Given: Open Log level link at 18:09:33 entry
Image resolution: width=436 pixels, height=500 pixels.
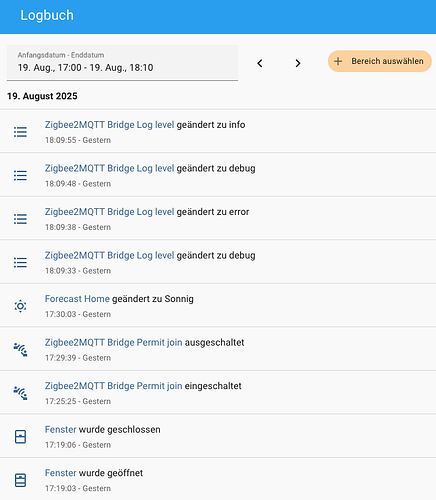Looking at the screenshot, I should tap(109, 255).
